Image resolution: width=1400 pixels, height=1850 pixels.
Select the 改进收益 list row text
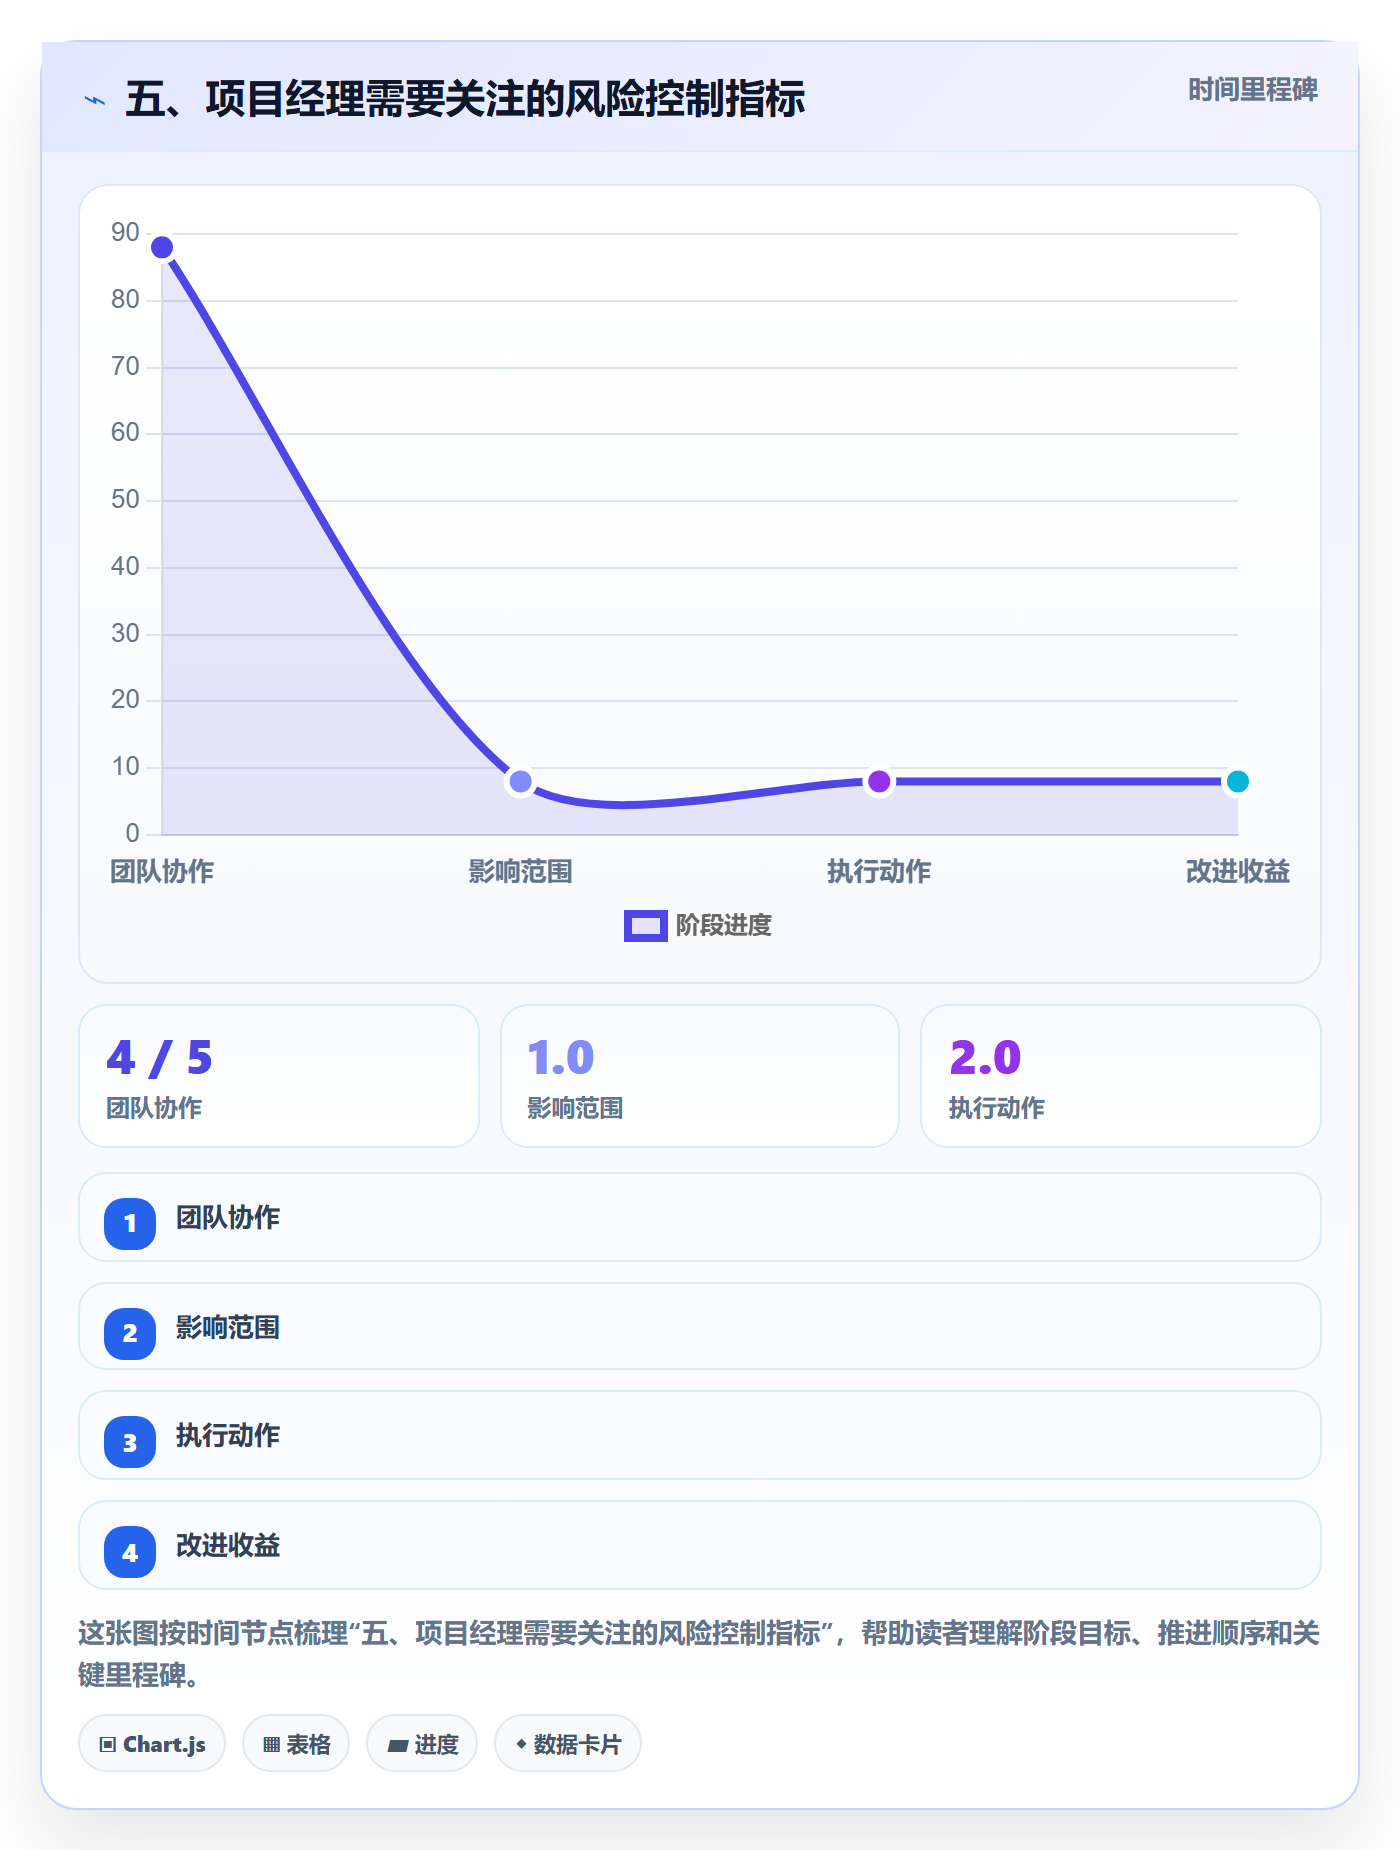point(228,1546)
